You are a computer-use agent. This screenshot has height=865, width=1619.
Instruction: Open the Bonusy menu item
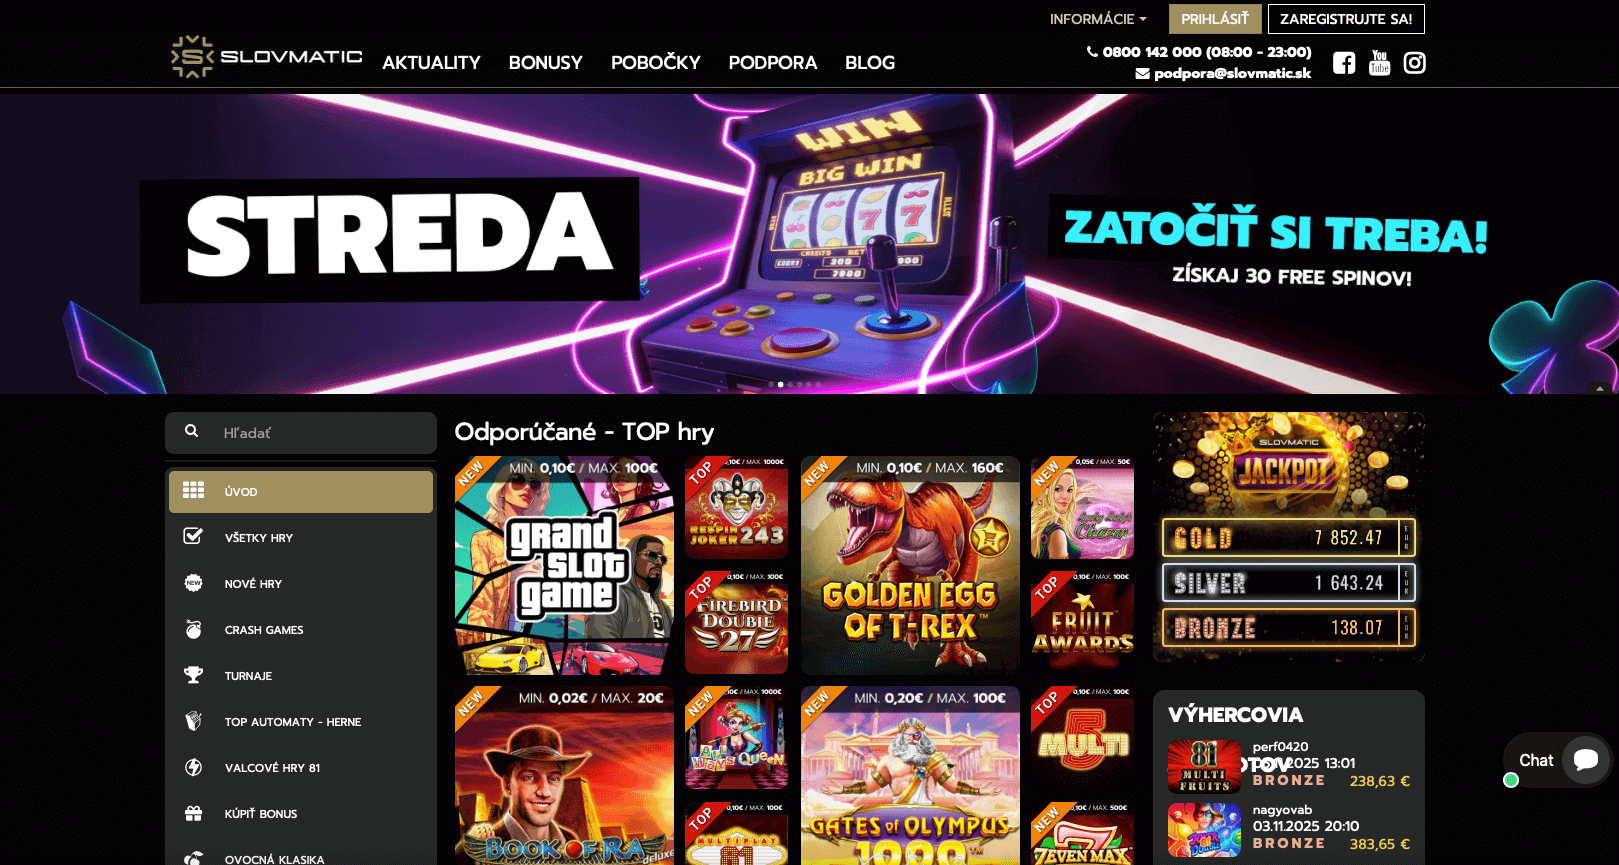tap(545, 62)
